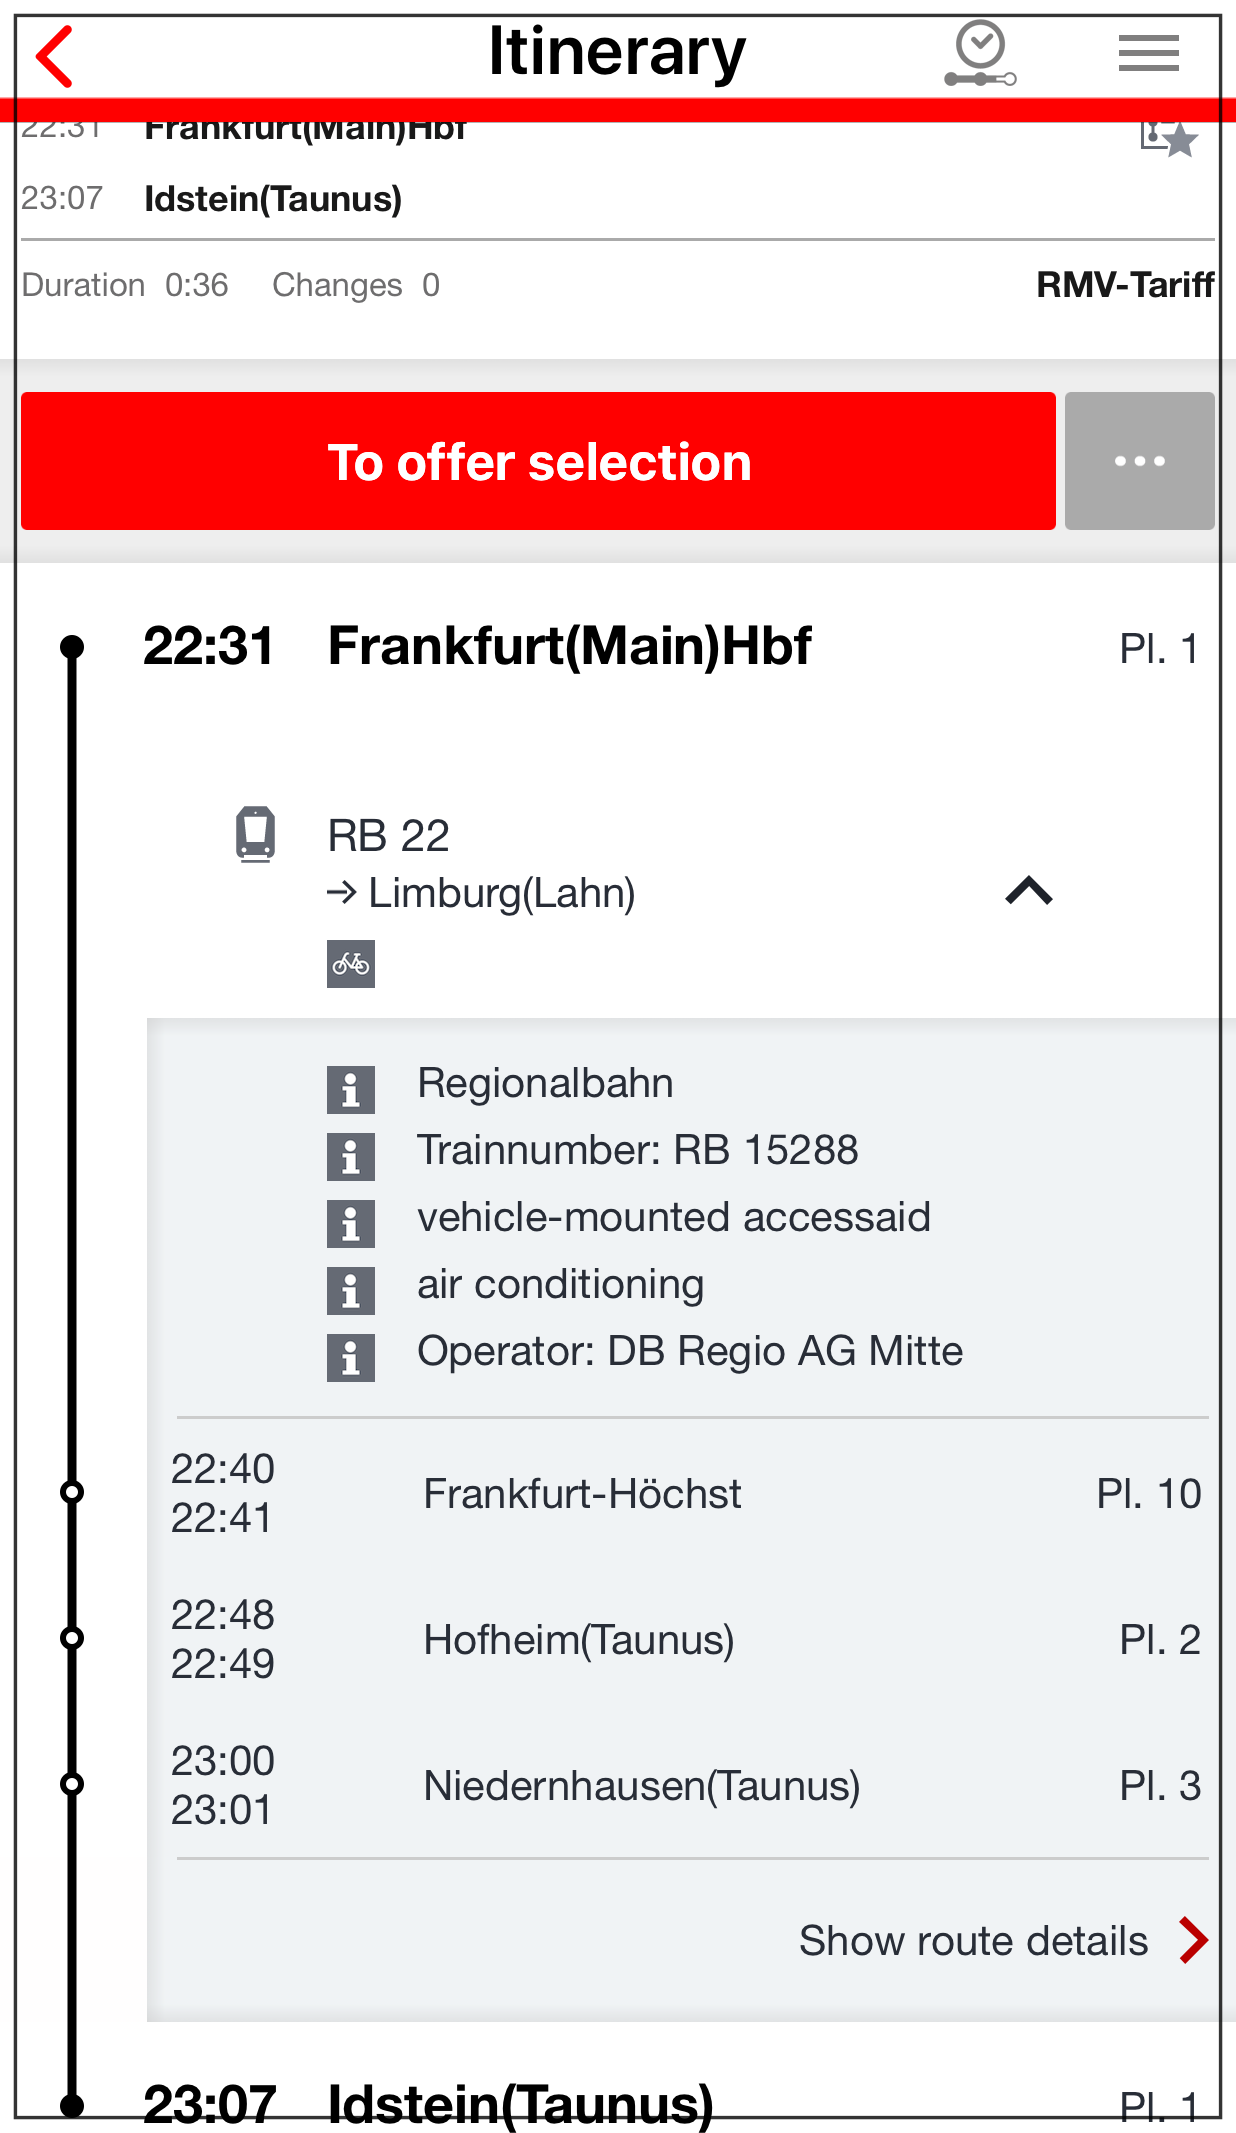Image resolution: width=1236 pixels, height=2133 pixels.
Task: Tap the train icon beside RB 22
Action: [x=255, y=834]
